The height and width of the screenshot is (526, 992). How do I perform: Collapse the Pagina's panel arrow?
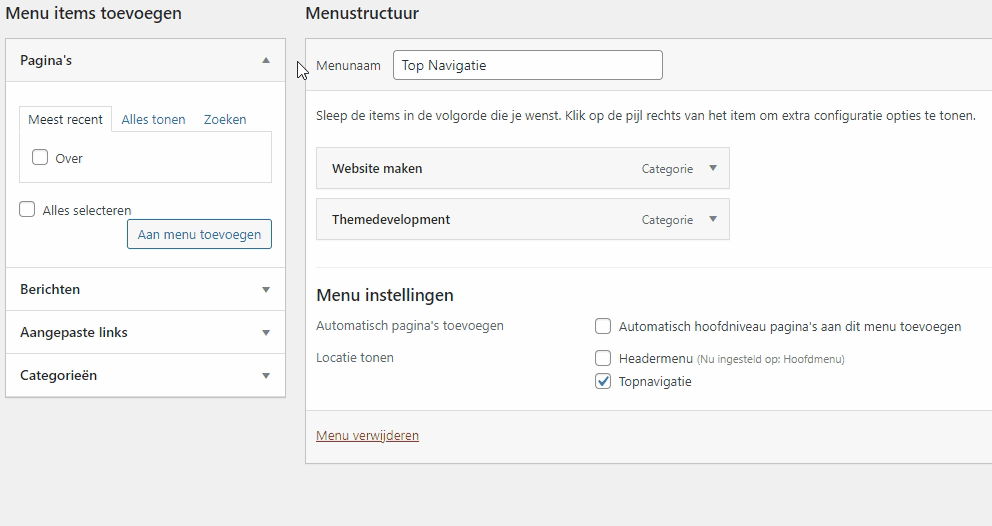266,60
